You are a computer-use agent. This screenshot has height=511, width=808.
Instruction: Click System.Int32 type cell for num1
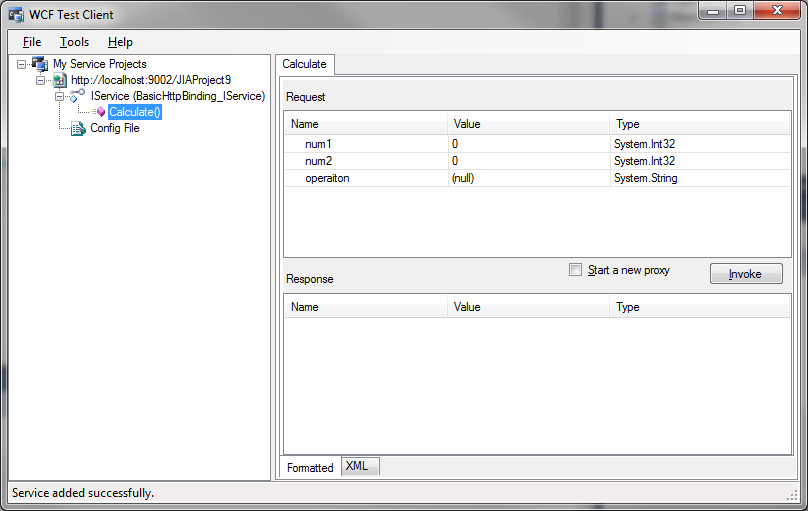point(700,144)
